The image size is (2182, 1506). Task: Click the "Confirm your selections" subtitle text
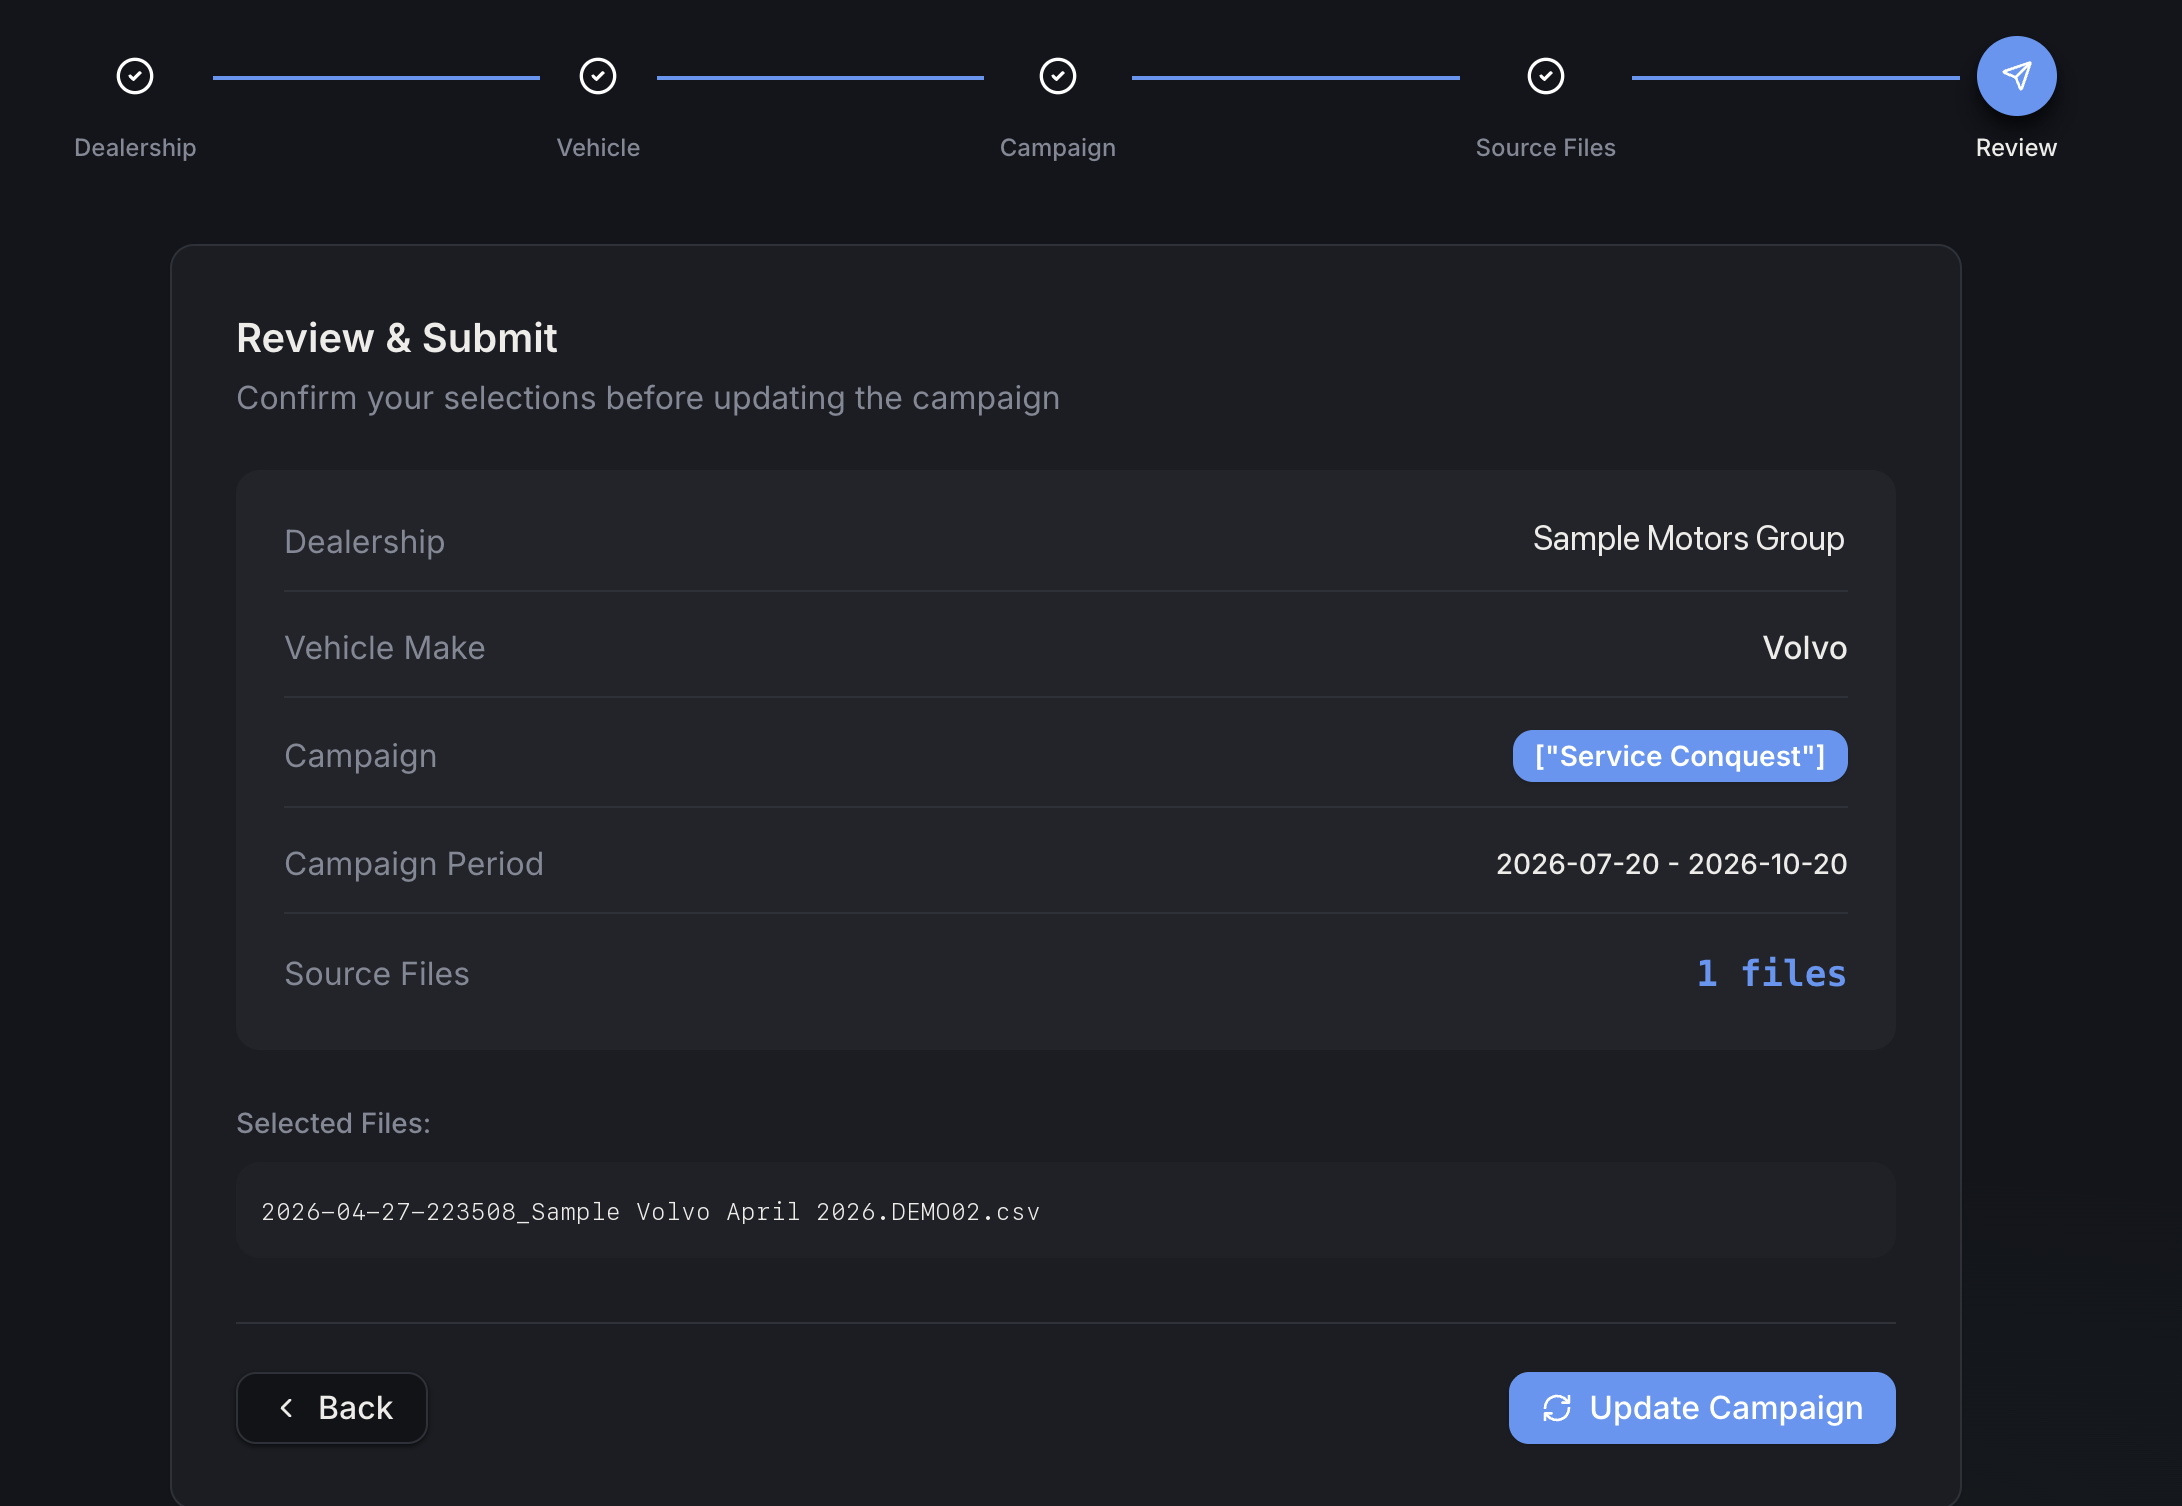click(648, 398)
